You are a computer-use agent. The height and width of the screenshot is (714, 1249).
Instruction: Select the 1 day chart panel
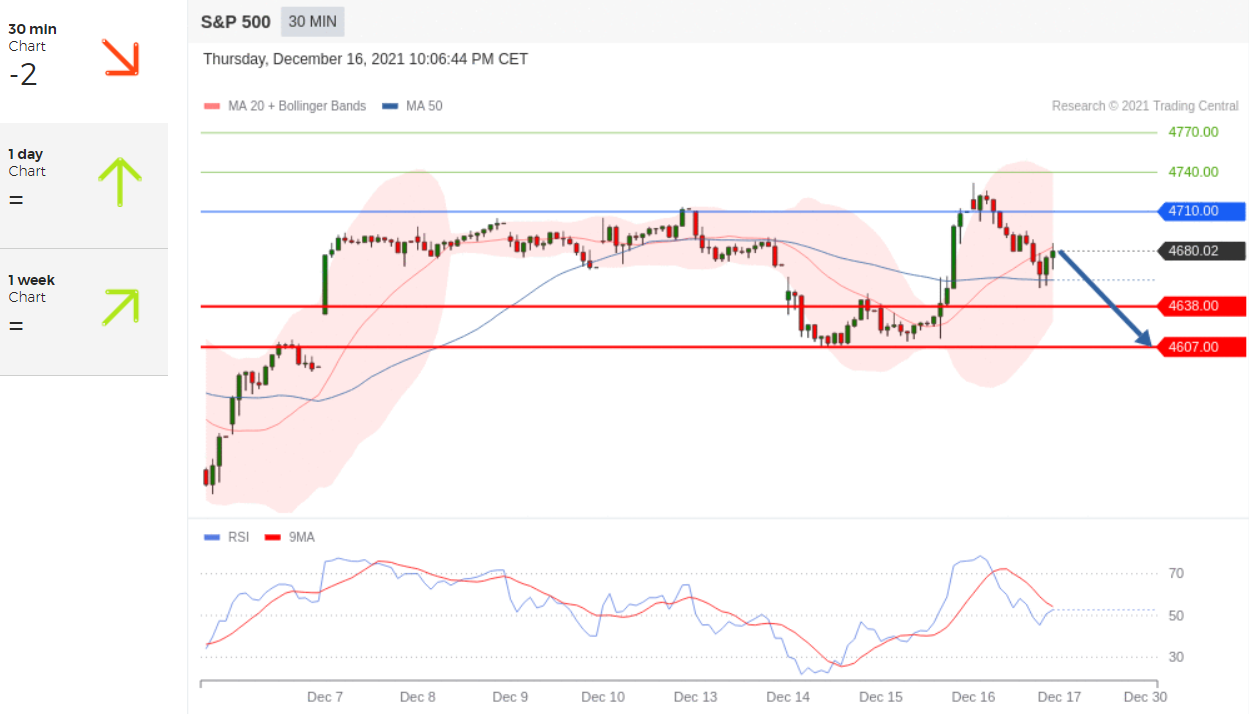tap(84, 186)
